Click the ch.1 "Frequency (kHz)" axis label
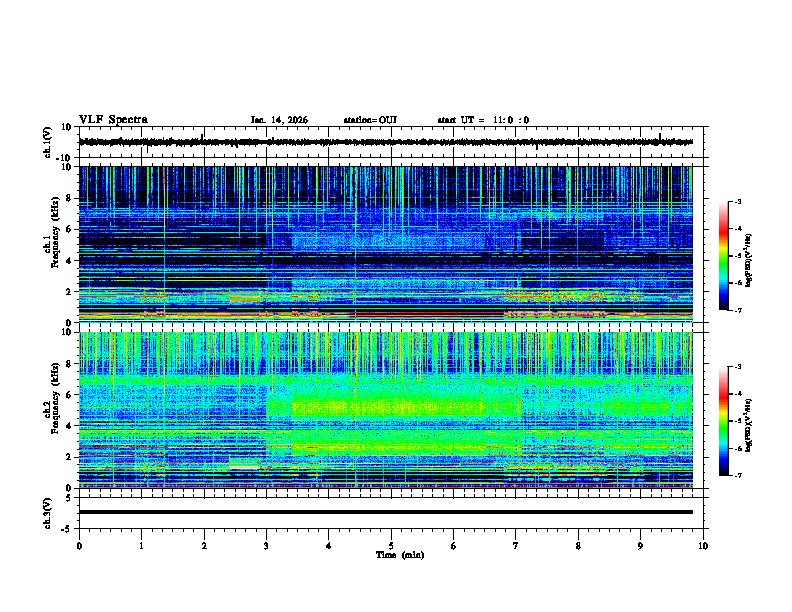Image resolution: width=792 pixels, height=612 pixels. tap(56, 233)
